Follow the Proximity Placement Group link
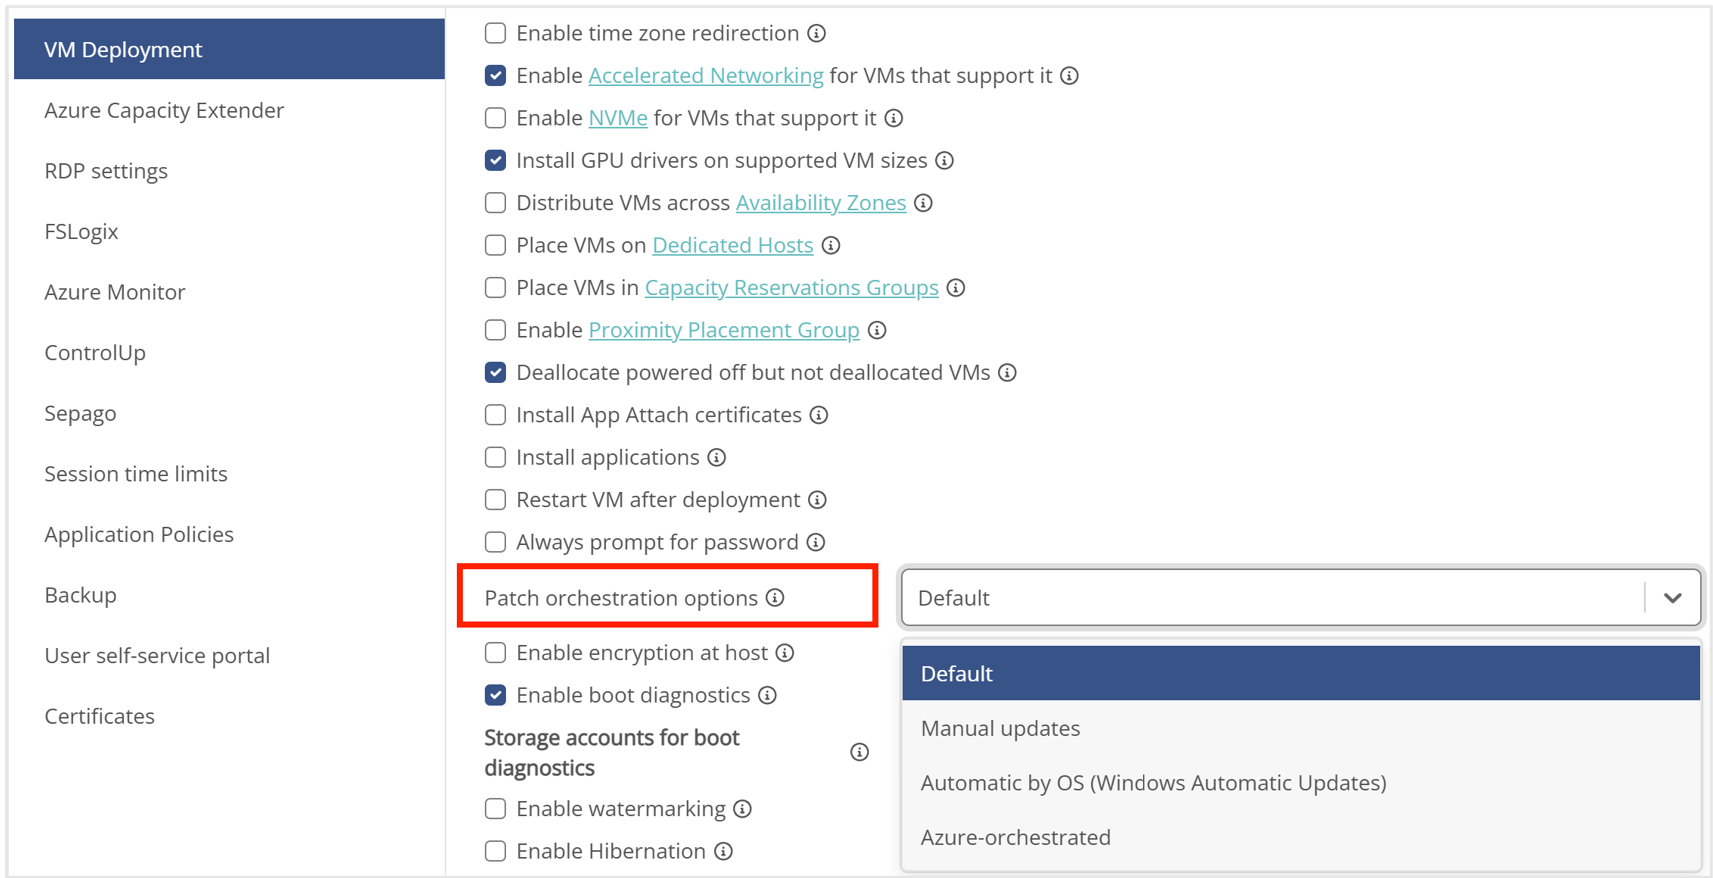The height and width of the screenshot is (878, 1713). pos(723,330)
